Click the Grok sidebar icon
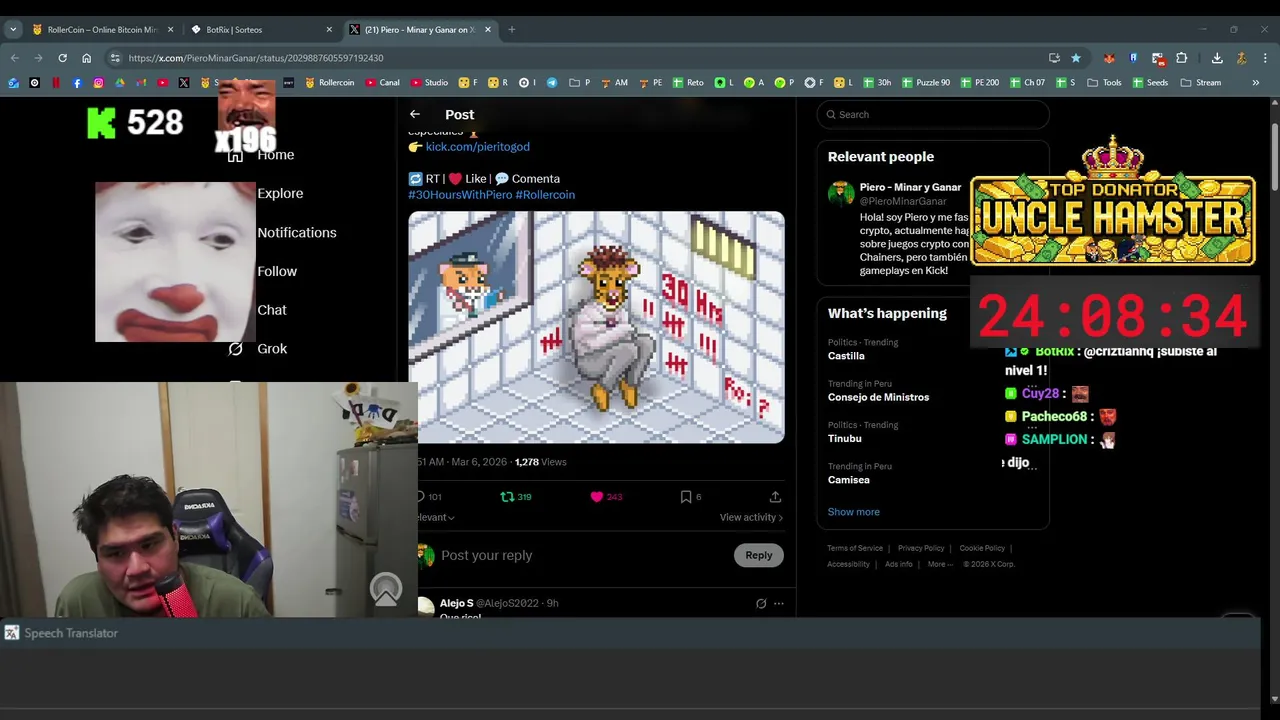 coord(235,349)
